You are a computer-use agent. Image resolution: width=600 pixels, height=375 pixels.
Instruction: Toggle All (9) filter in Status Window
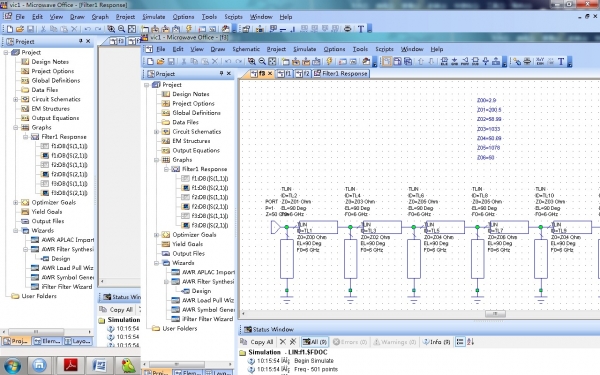pyautogui.click(x=315, y=342)
